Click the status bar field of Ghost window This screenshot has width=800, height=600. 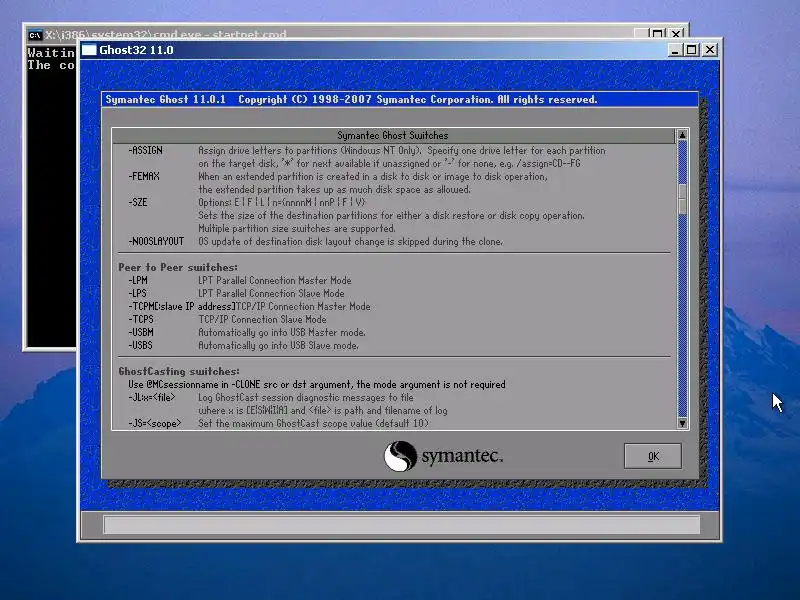point(402,524)
